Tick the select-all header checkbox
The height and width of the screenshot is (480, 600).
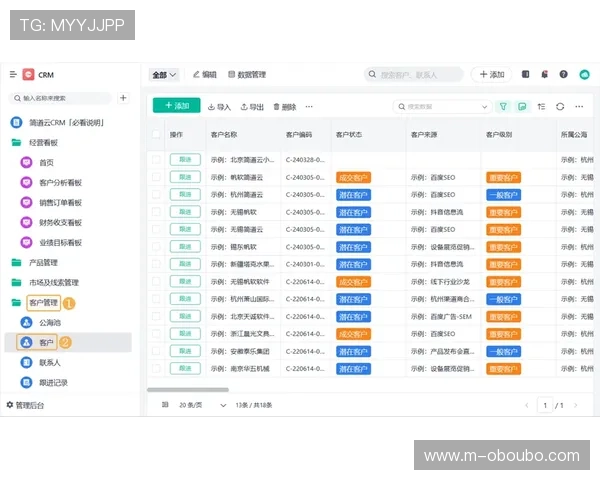156,134
